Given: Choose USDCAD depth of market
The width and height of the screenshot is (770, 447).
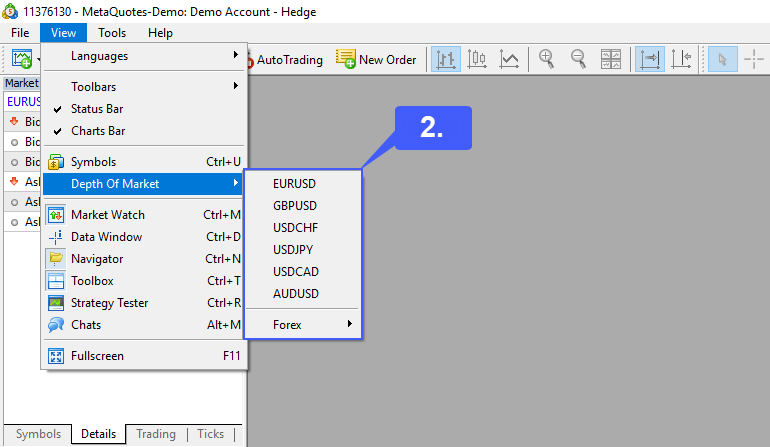Looking at the screenshot, I should point(303,272).
